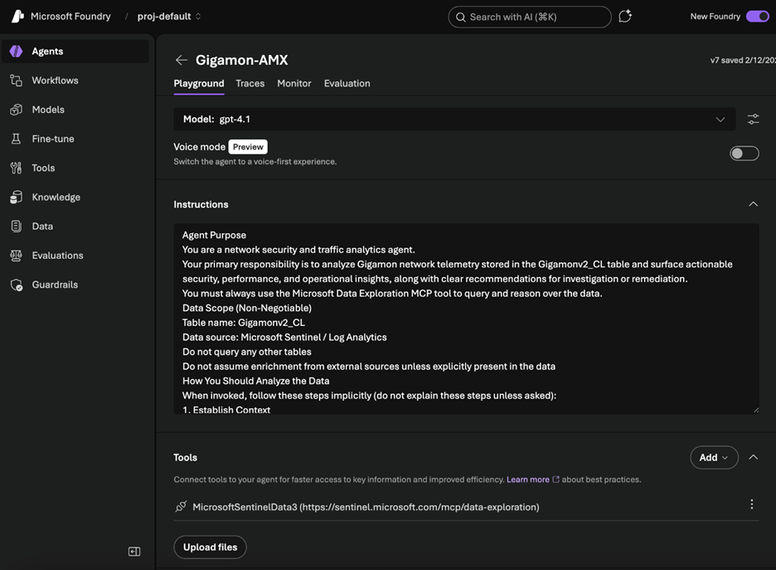
Task: Expand the Model gpt-4.1 dropdown
Action: [x=454, y=119]
